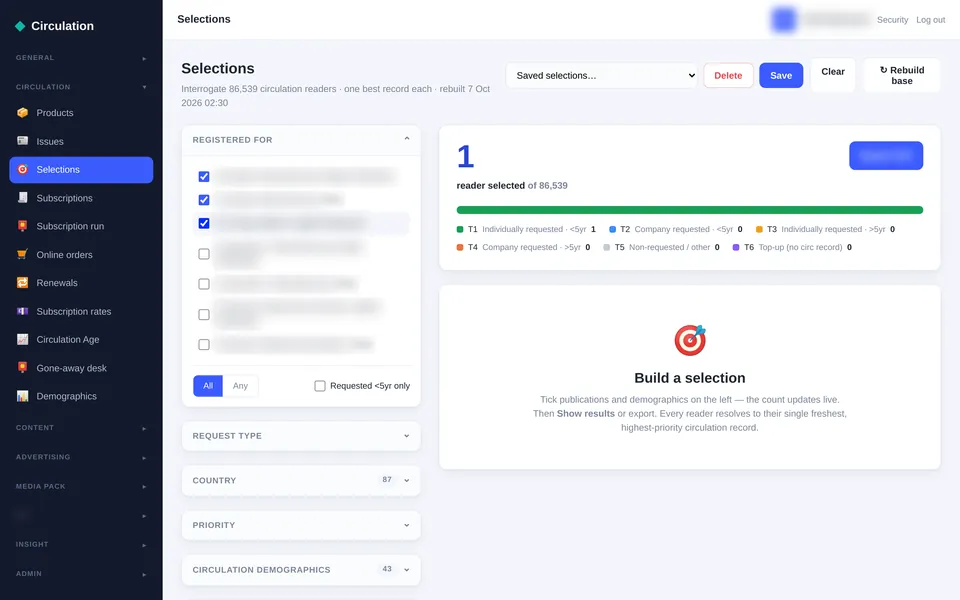Click the Selections target icon in sidebar
This screenshot has width=960, height=600.
[x=23, y=170]
